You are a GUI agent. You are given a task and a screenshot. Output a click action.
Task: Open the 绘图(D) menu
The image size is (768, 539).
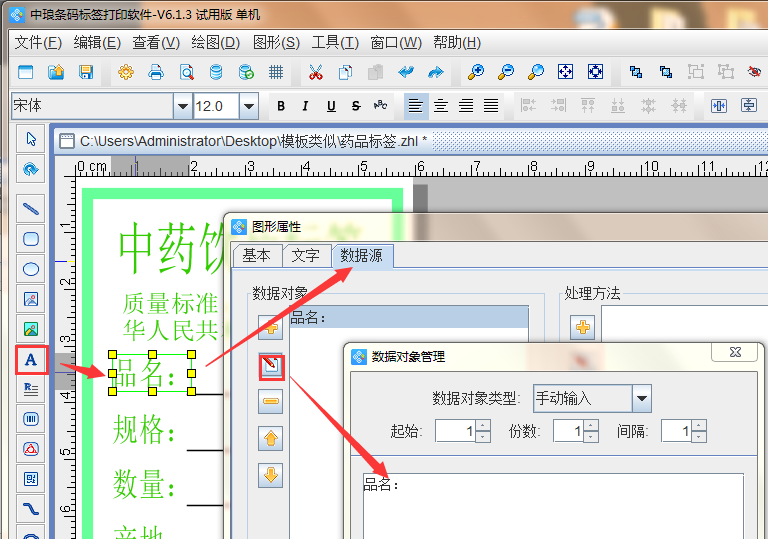pyautogui.click(x=215, y=42)
